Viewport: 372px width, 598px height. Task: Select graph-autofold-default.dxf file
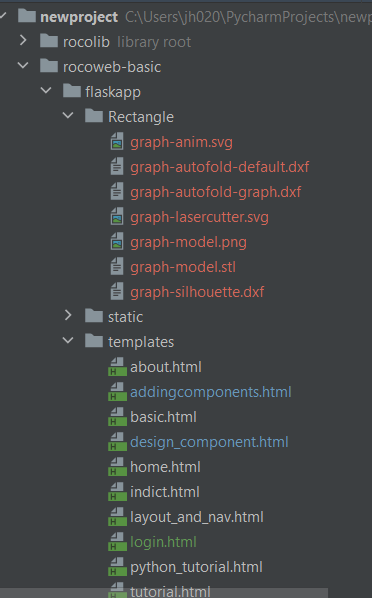click(219, 167)
